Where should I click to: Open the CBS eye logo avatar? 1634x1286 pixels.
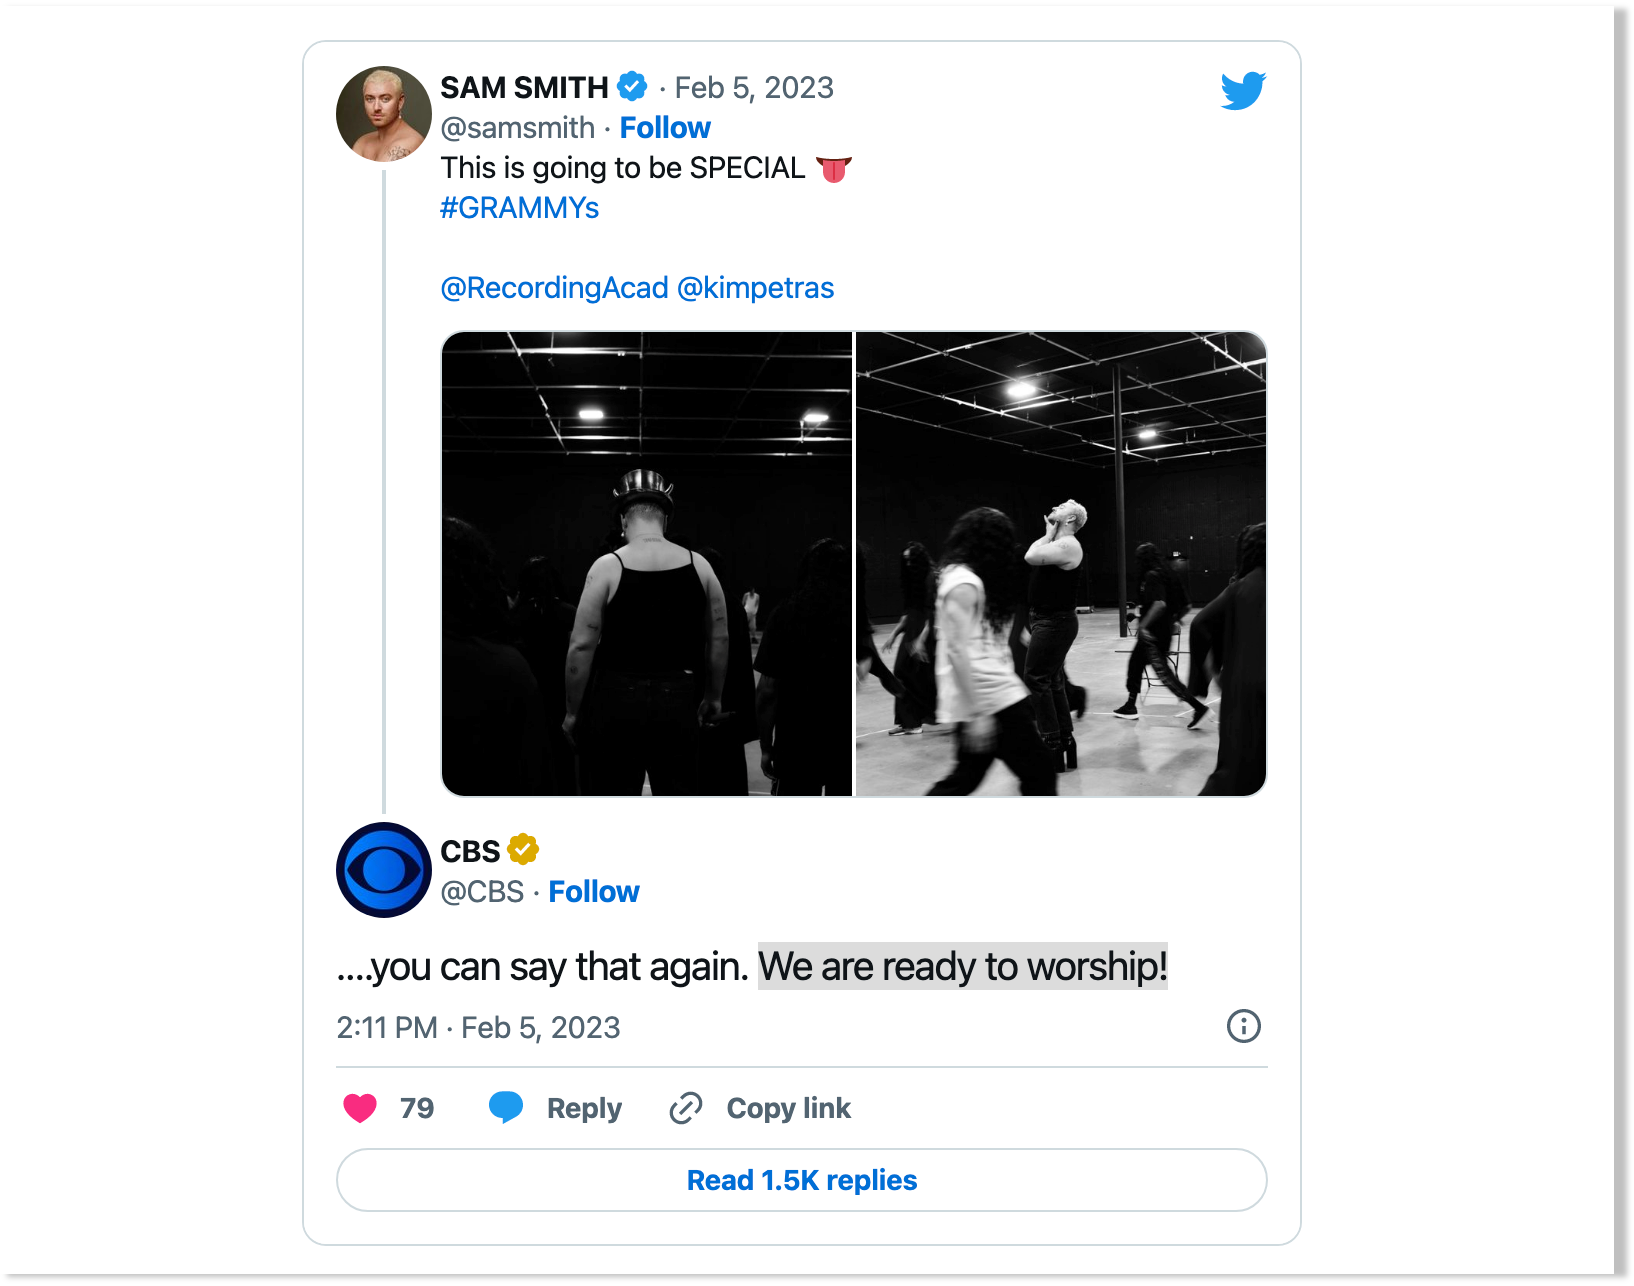pos(384,870)
